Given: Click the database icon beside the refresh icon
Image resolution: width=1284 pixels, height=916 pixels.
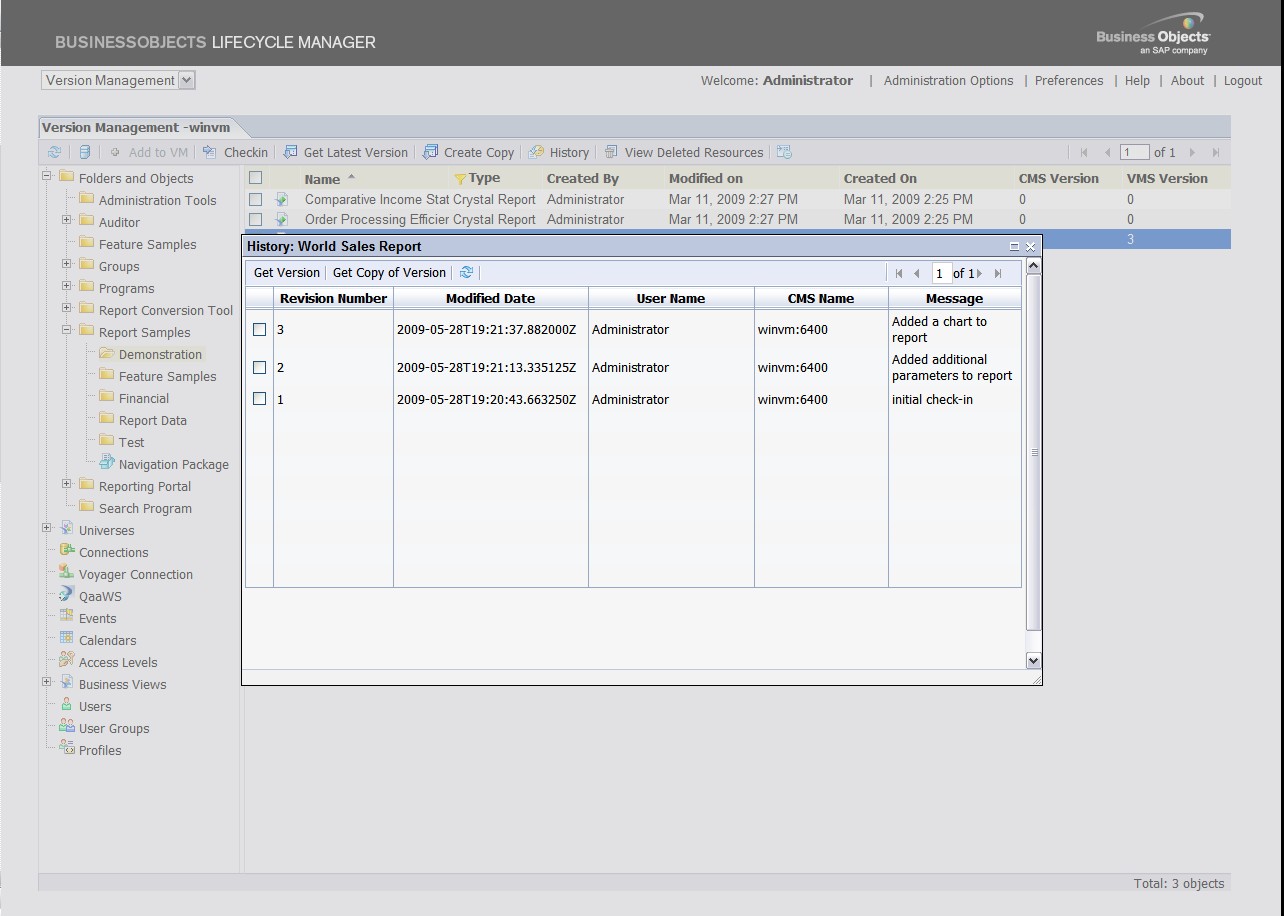Looking at the screenshot, I should coord(84,152).
